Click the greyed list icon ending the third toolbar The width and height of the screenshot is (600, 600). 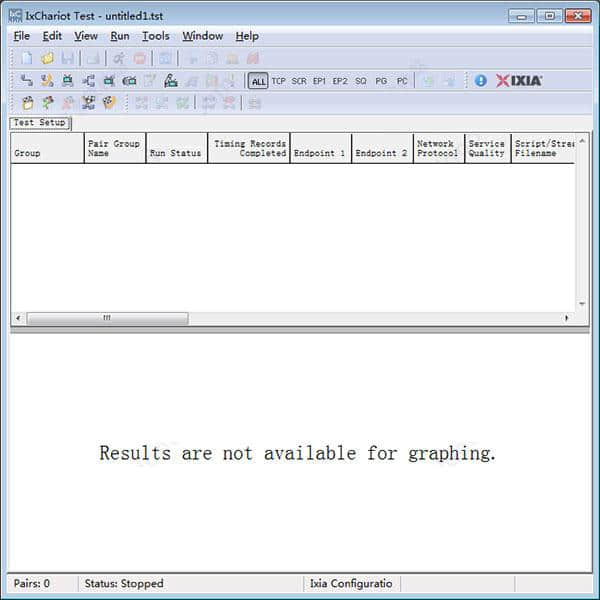click(254, 103)
